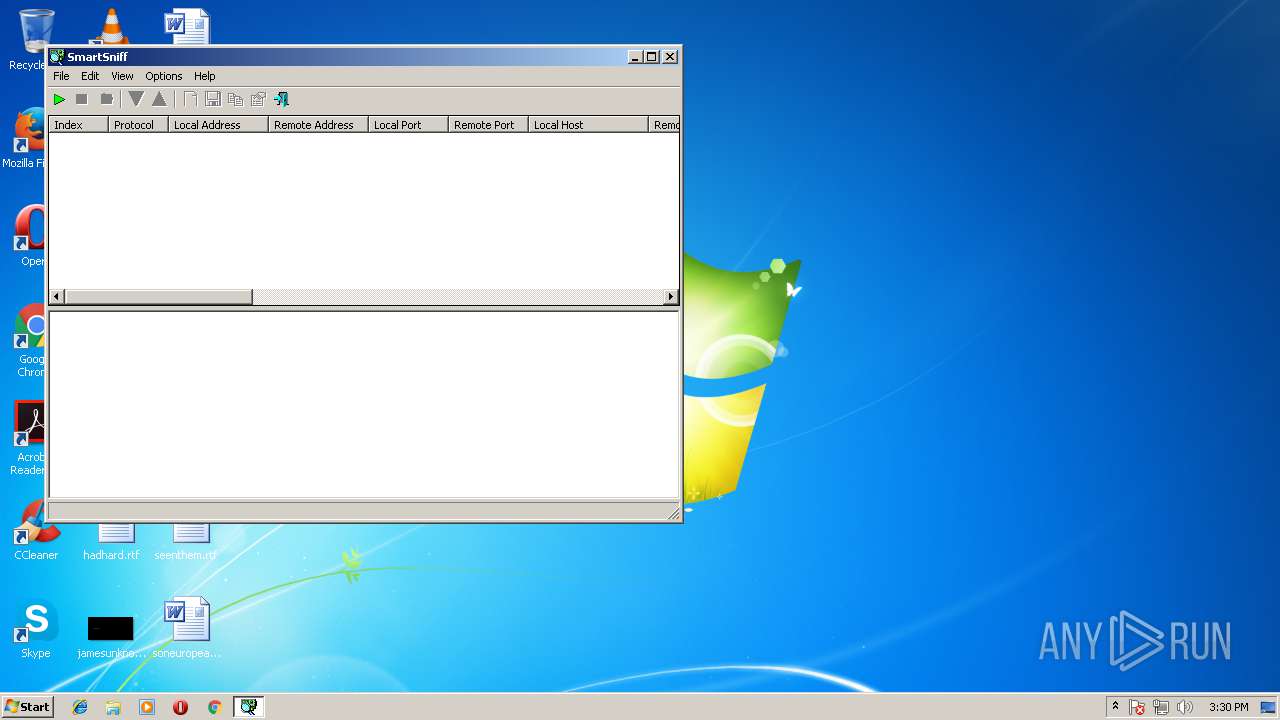Image resolution: width=1280 pixels, height=720 pixels.
Task: Click the down-arrow triangle toolbar icon
Action: (136, 99)
